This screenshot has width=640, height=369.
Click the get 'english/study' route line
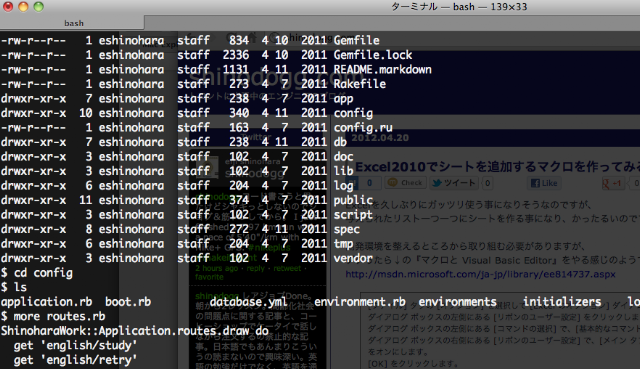click(x=75, y=346)
